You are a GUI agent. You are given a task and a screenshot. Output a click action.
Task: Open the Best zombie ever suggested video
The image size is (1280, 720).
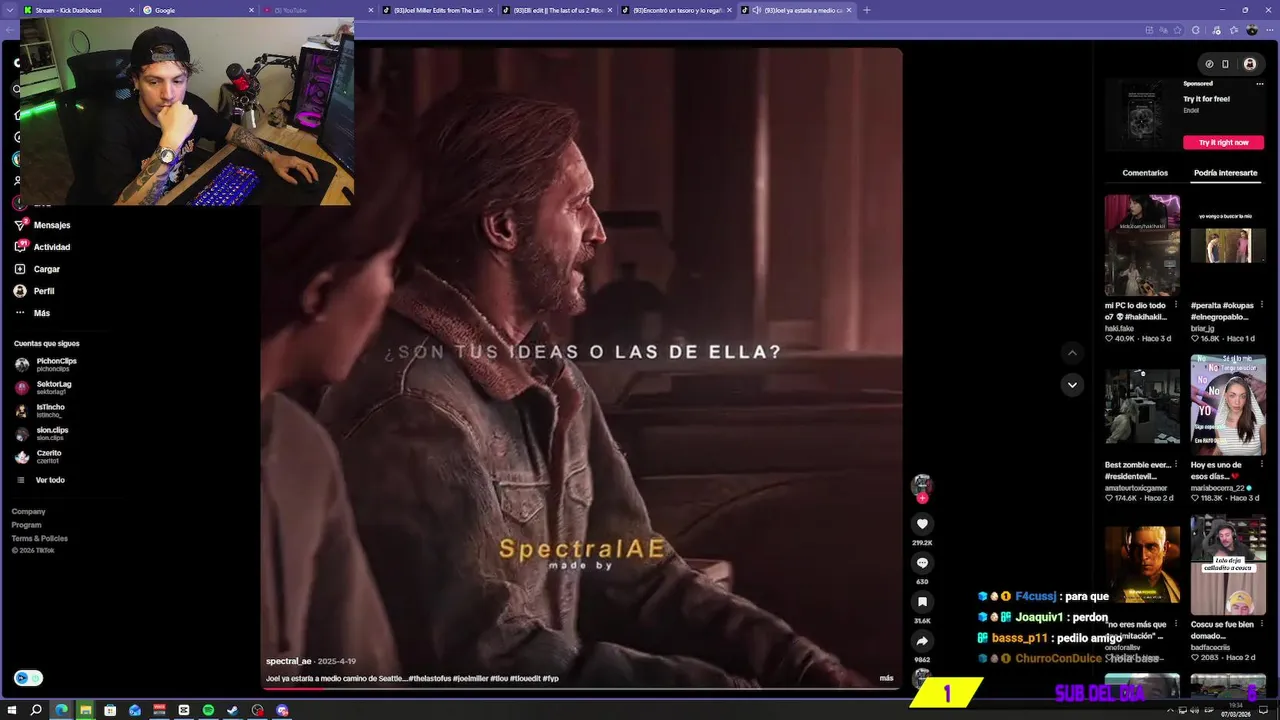(1142, 405)
